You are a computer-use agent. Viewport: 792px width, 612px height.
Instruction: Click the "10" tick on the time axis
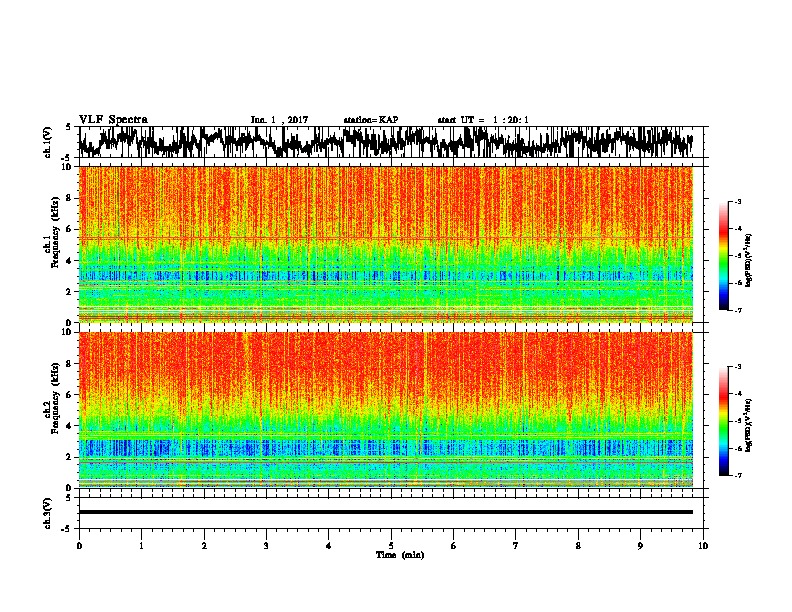[x=703, y=546]
